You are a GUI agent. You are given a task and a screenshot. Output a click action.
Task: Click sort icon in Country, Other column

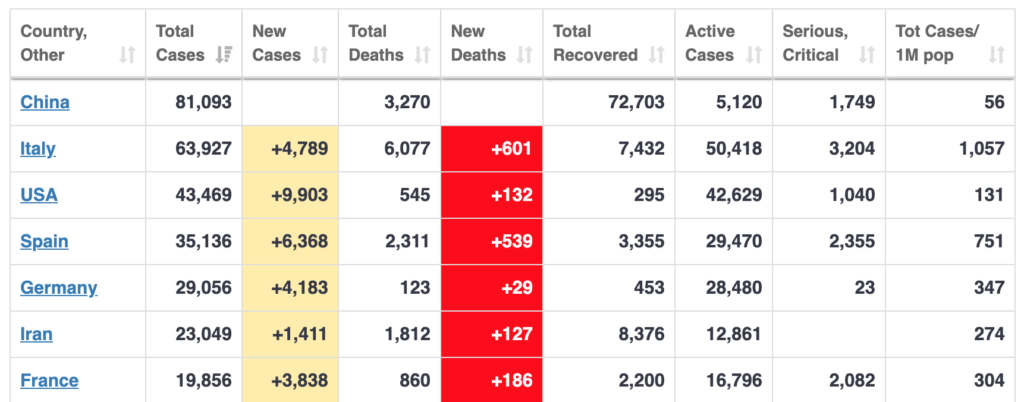127,55
